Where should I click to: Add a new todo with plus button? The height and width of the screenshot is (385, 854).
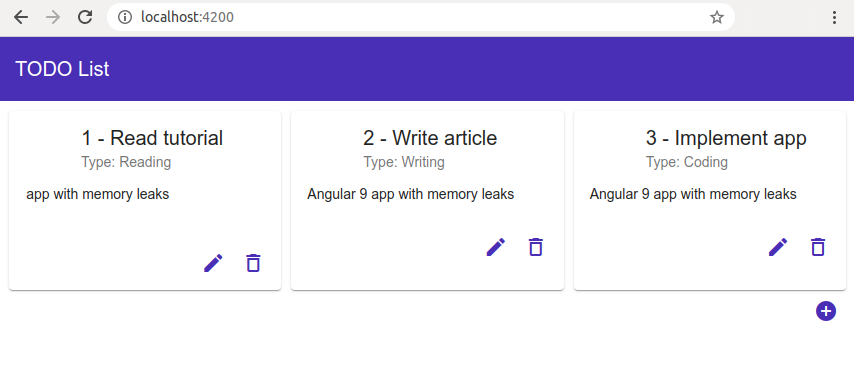pyautogui.click(x=826, y=311)
